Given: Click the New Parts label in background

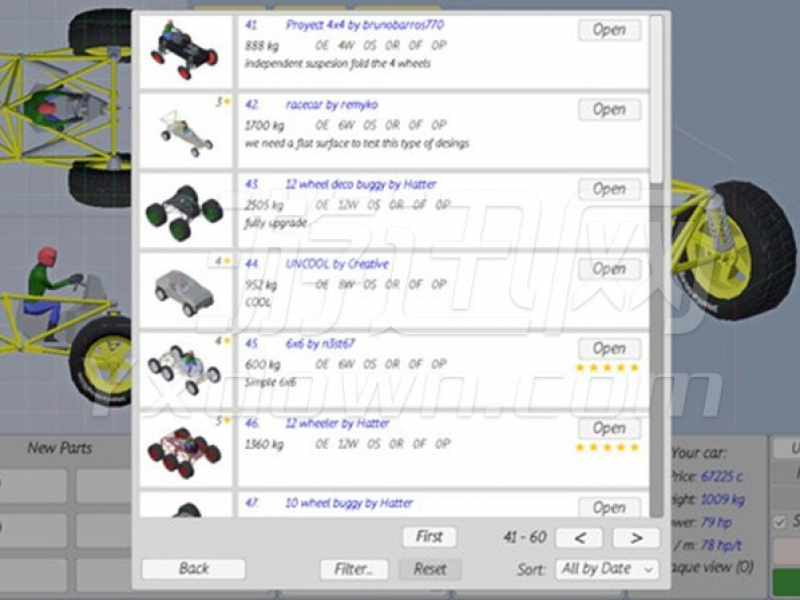Looking at the screenshot, I should pos(60,448).
